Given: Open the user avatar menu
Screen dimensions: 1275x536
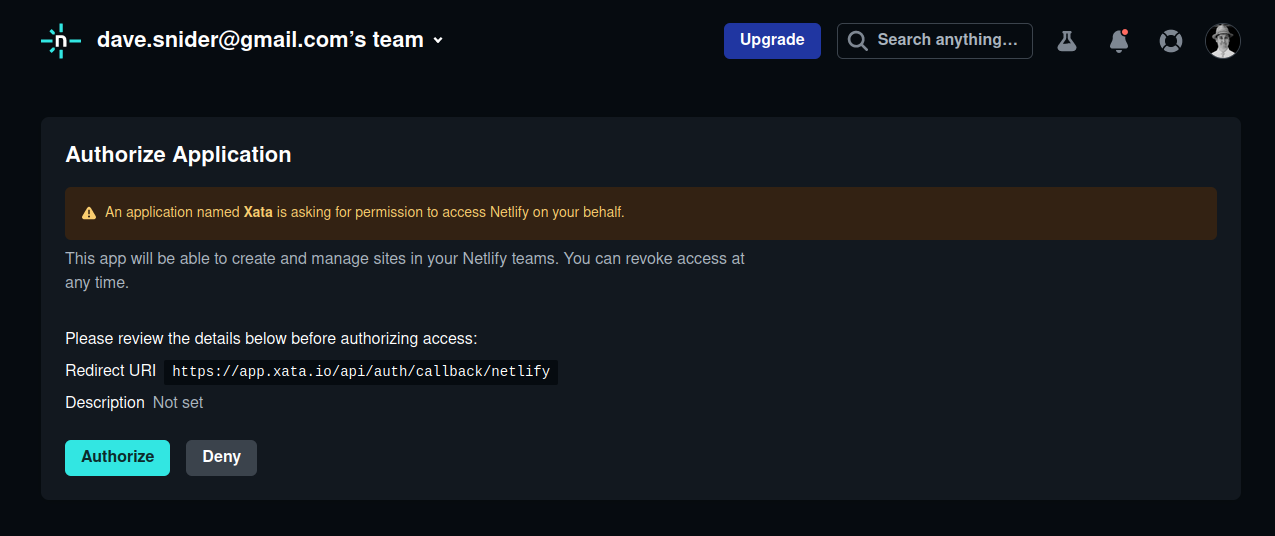Looking at the screenshot, I should click(1223, 41).
